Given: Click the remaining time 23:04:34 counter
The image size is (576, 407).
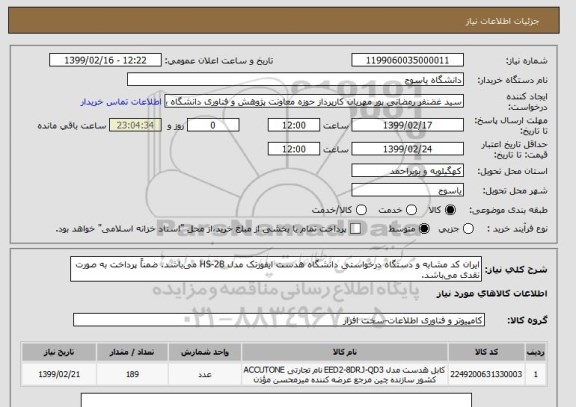Looking at the screenshot, I should pos(135,125).
